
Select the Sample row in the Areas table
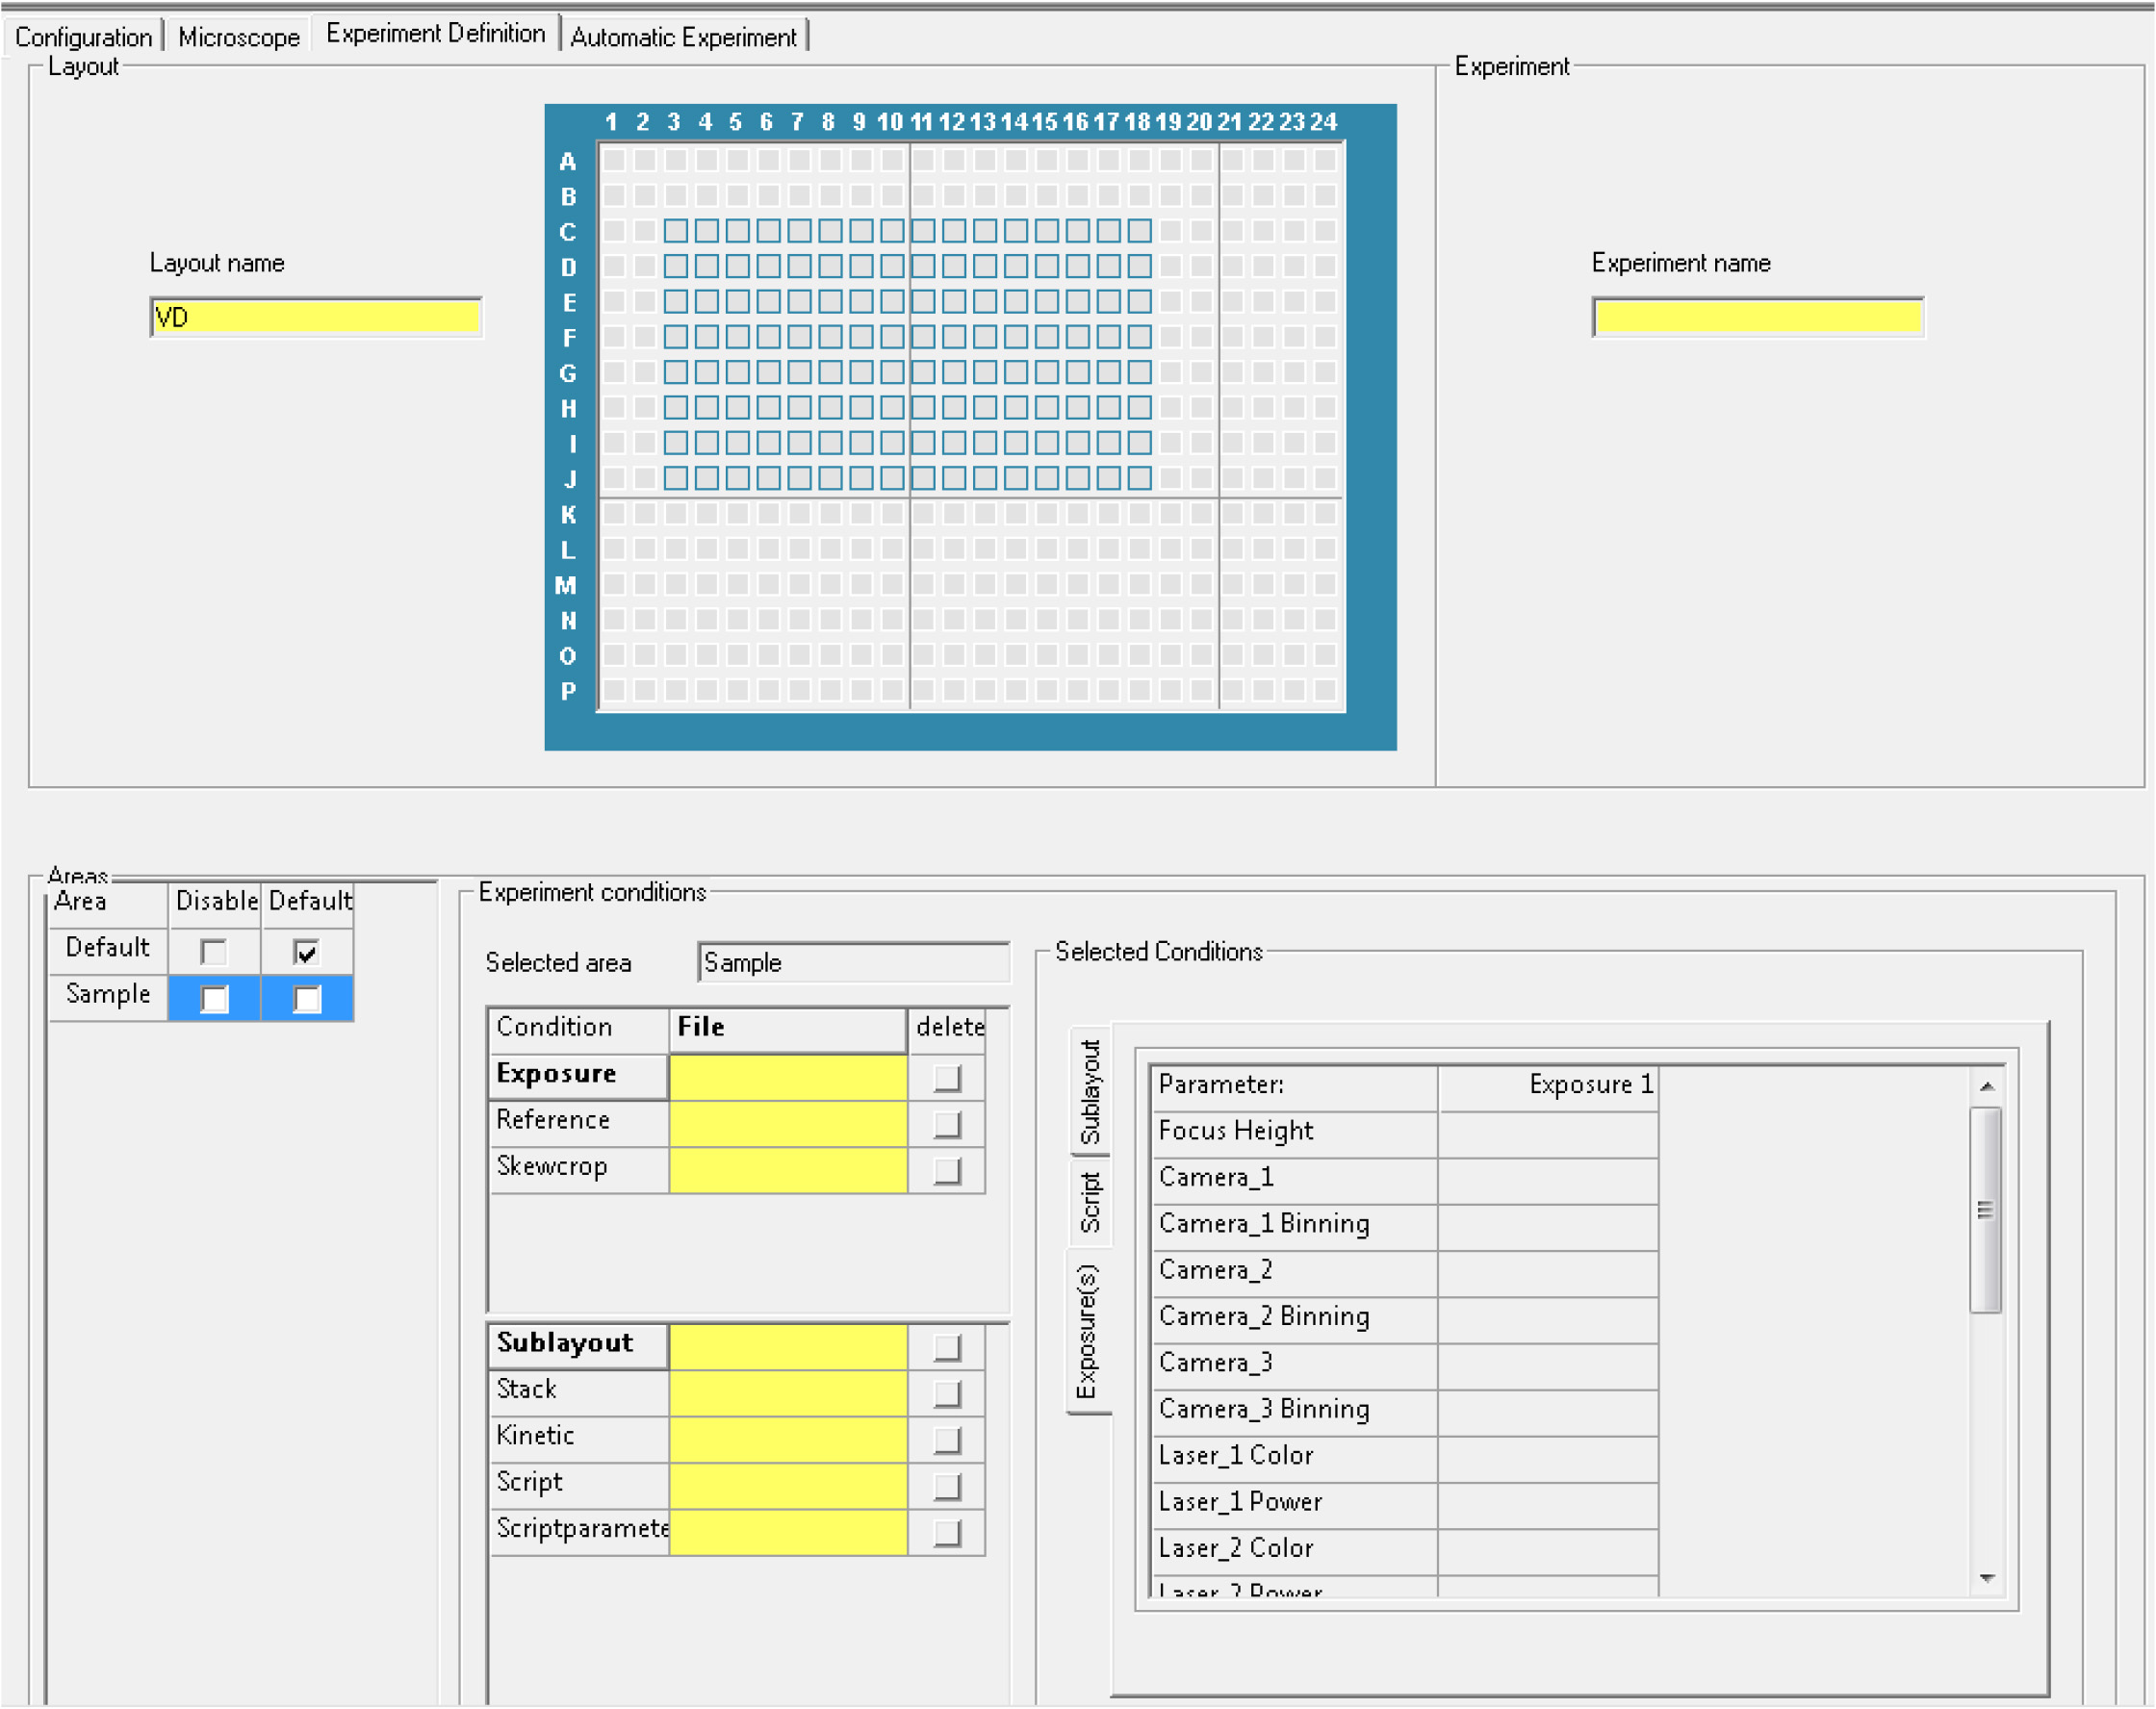click(x=108, y=994)
